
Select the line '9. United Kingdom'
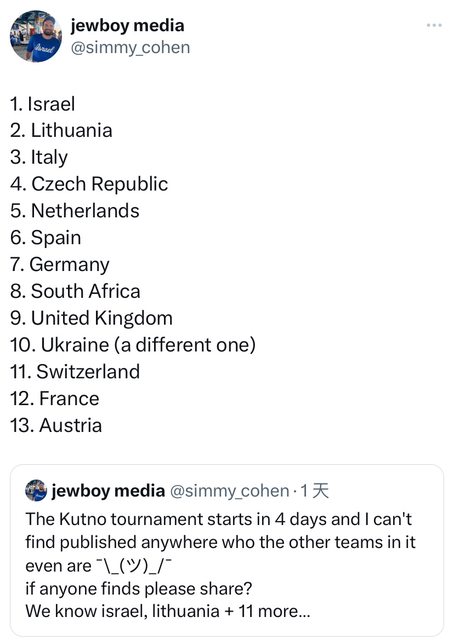(91, 318)
